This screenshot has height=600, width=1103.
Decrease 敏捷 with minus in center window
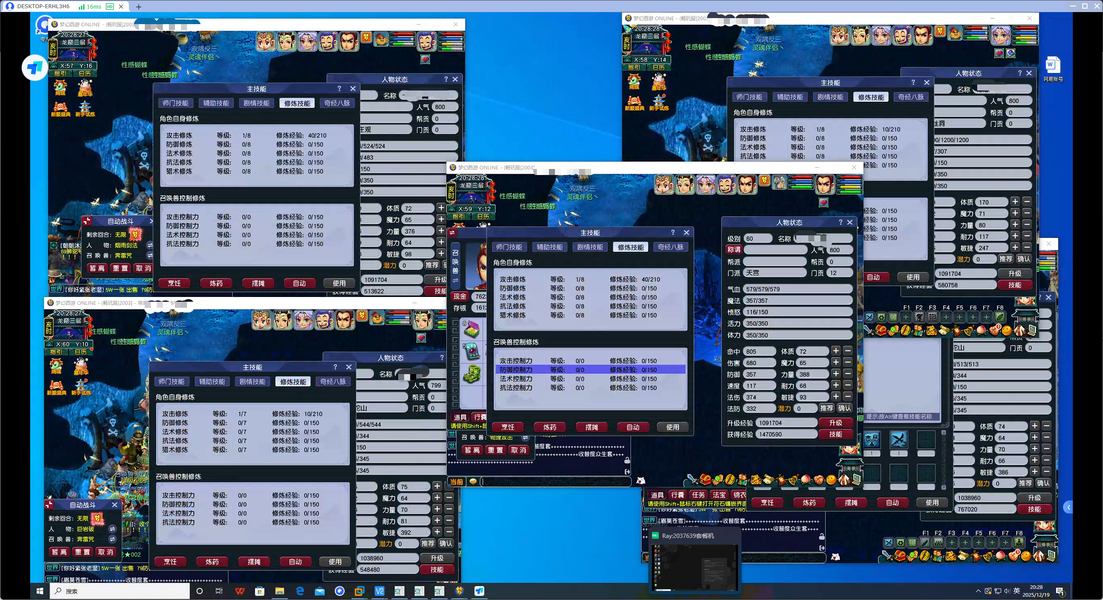[x=848, y=397]
